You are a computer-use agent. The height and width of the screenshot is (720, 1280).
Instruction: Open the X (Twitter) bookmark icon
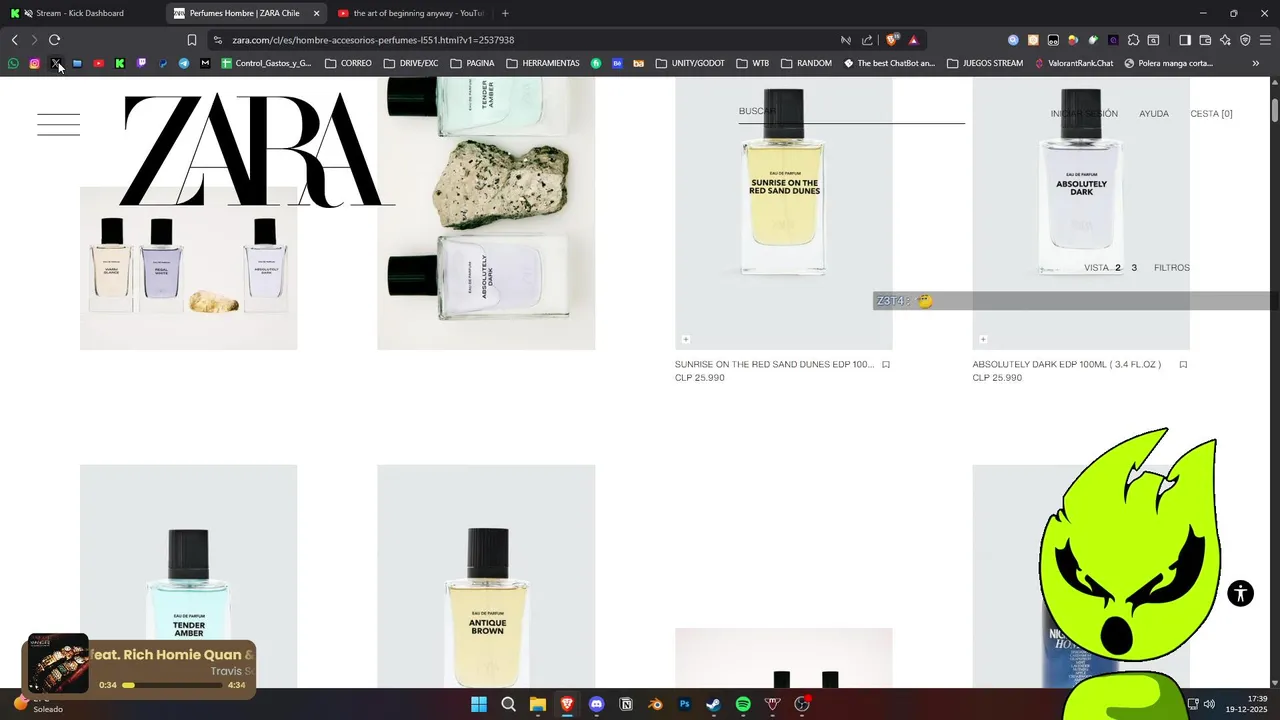[x=56, y=63]
